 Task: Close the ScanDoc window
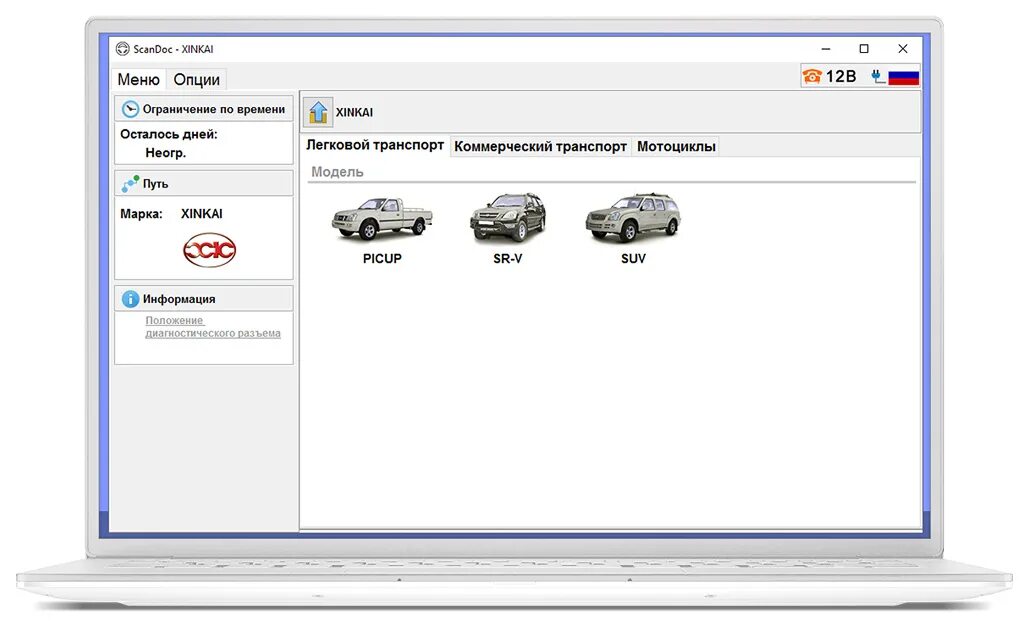[x=903, y=49]
